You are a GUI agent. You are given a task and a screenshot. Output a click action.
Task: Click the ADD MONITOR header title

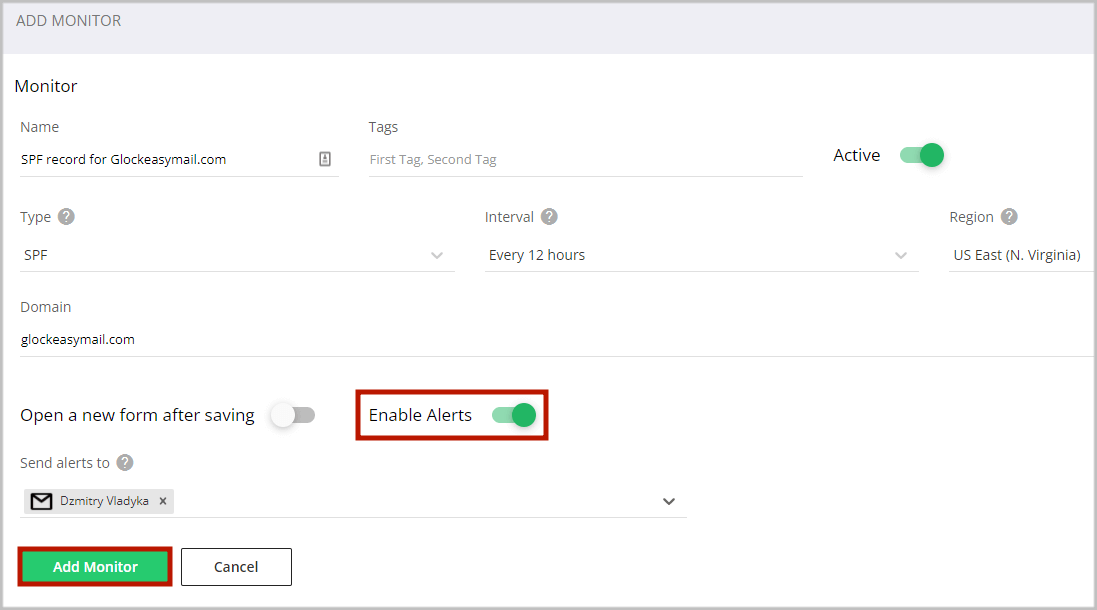69,21
